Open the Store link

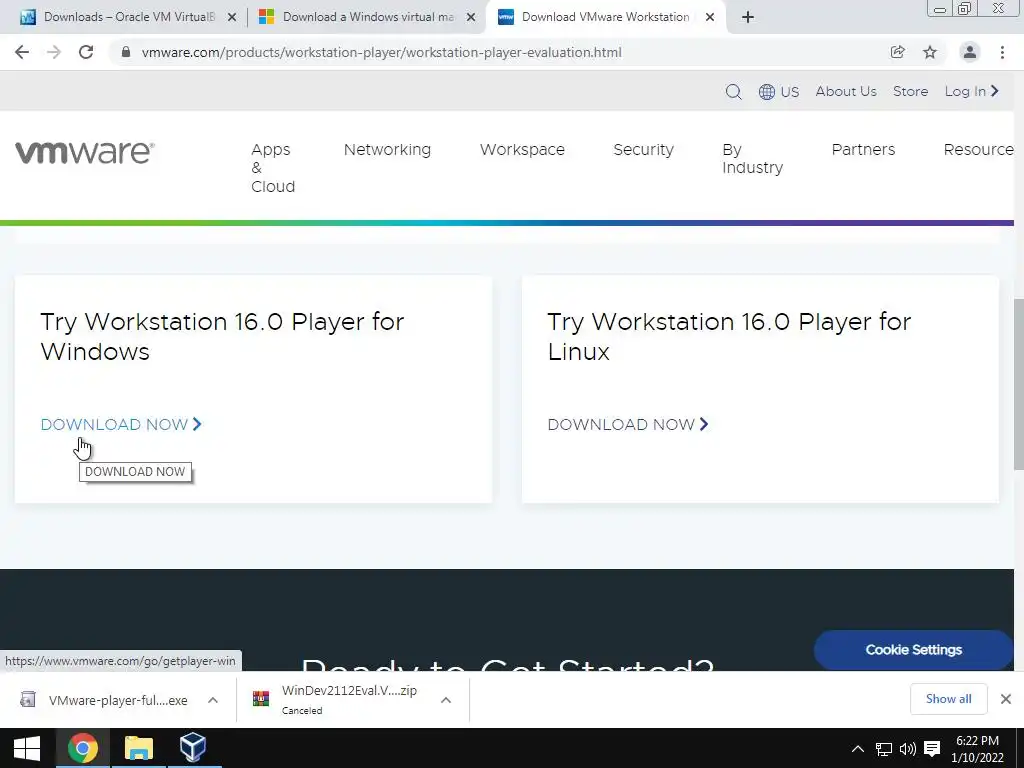(910, 91)
